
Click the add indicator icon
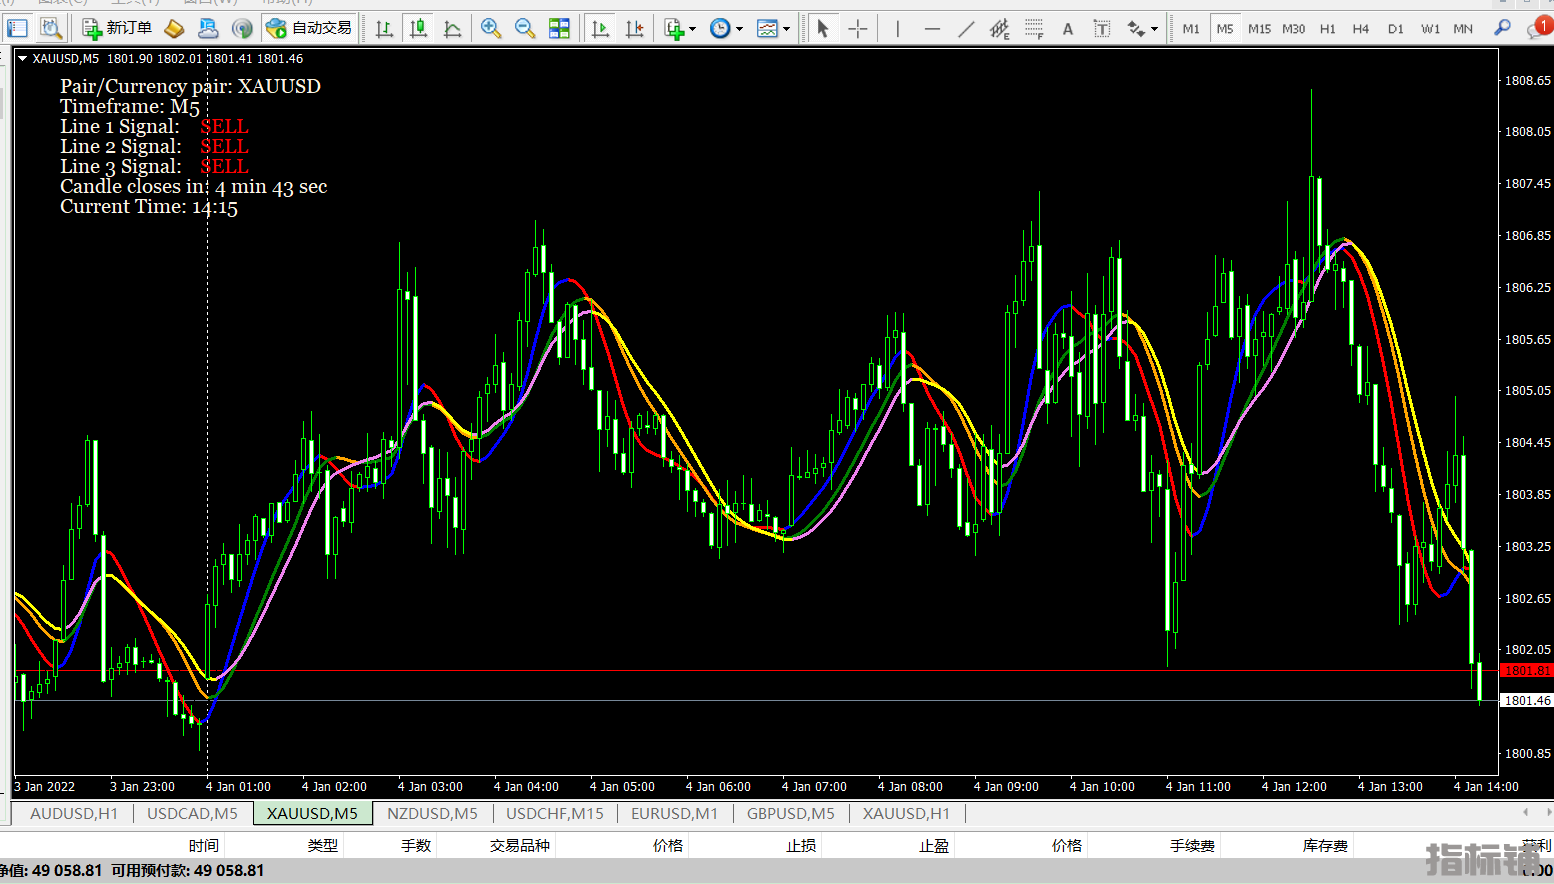point(675,28)
